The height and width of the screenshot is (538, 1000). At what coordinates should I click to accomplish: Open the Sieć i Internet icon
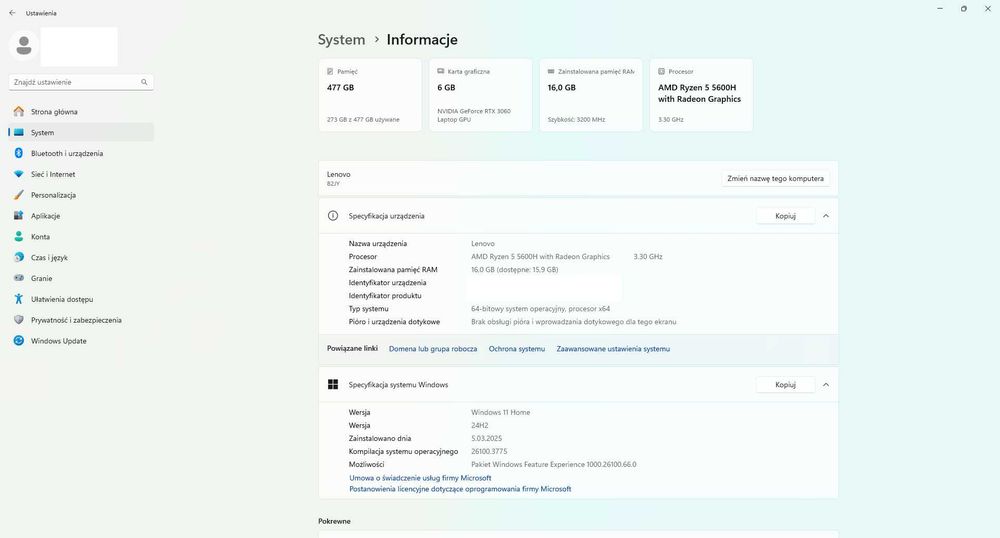[18, 174]
